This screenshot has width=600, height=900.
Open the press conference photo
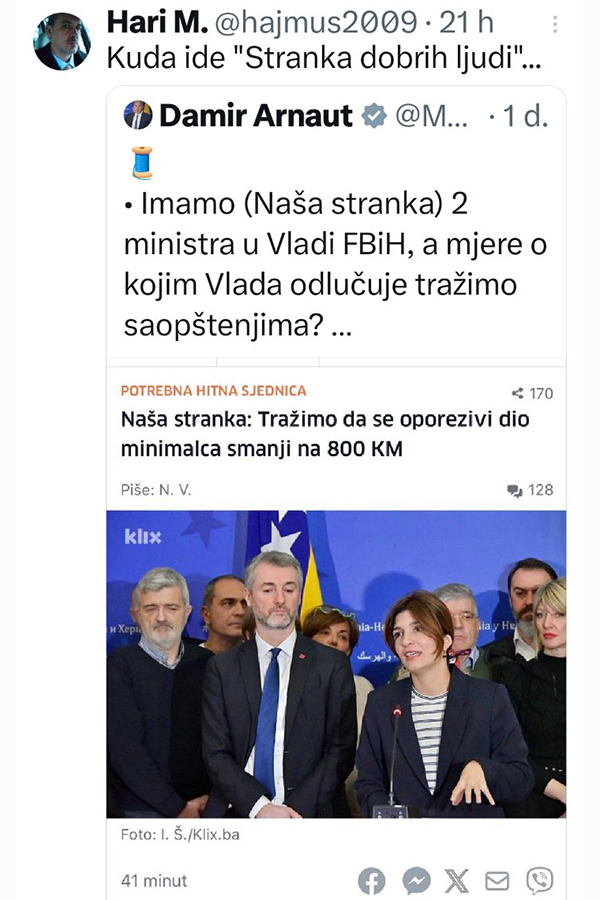pos(336,664)
